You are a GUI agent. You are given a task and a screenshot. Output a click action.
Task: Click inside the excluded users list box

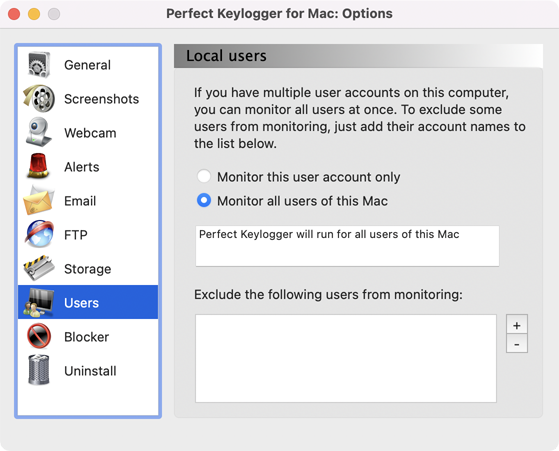click(x=346, y=358)
